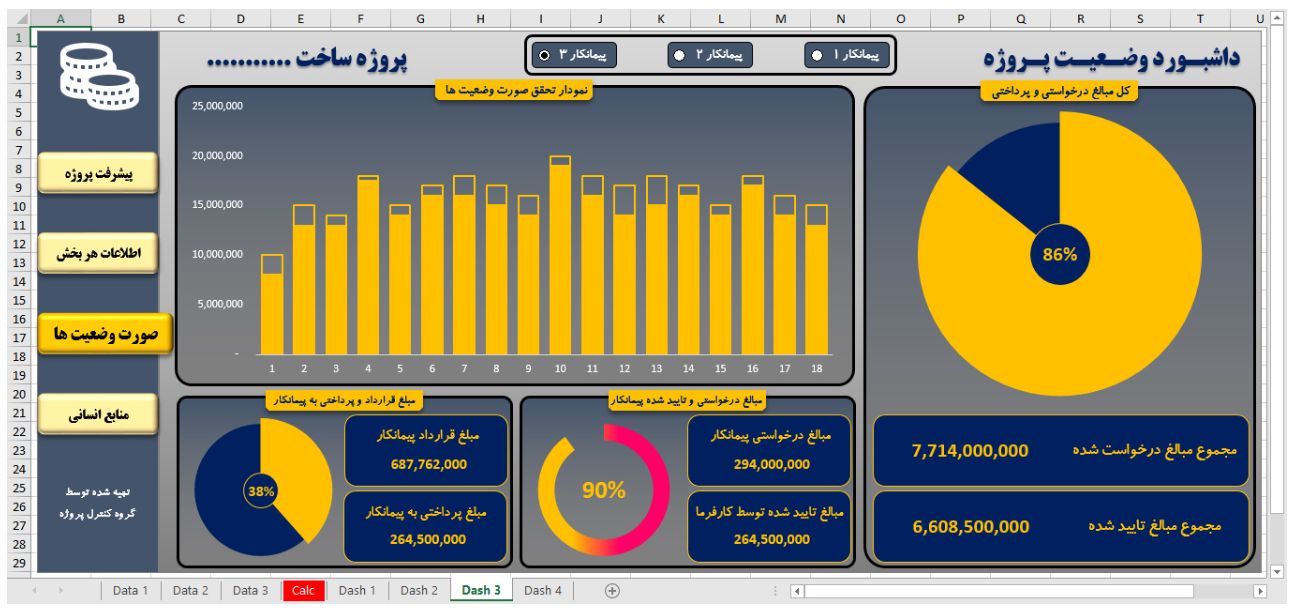1294x611 pixels.
Task: Open the اطلاعات هر بخش button
Action: [x=98, y=254]
